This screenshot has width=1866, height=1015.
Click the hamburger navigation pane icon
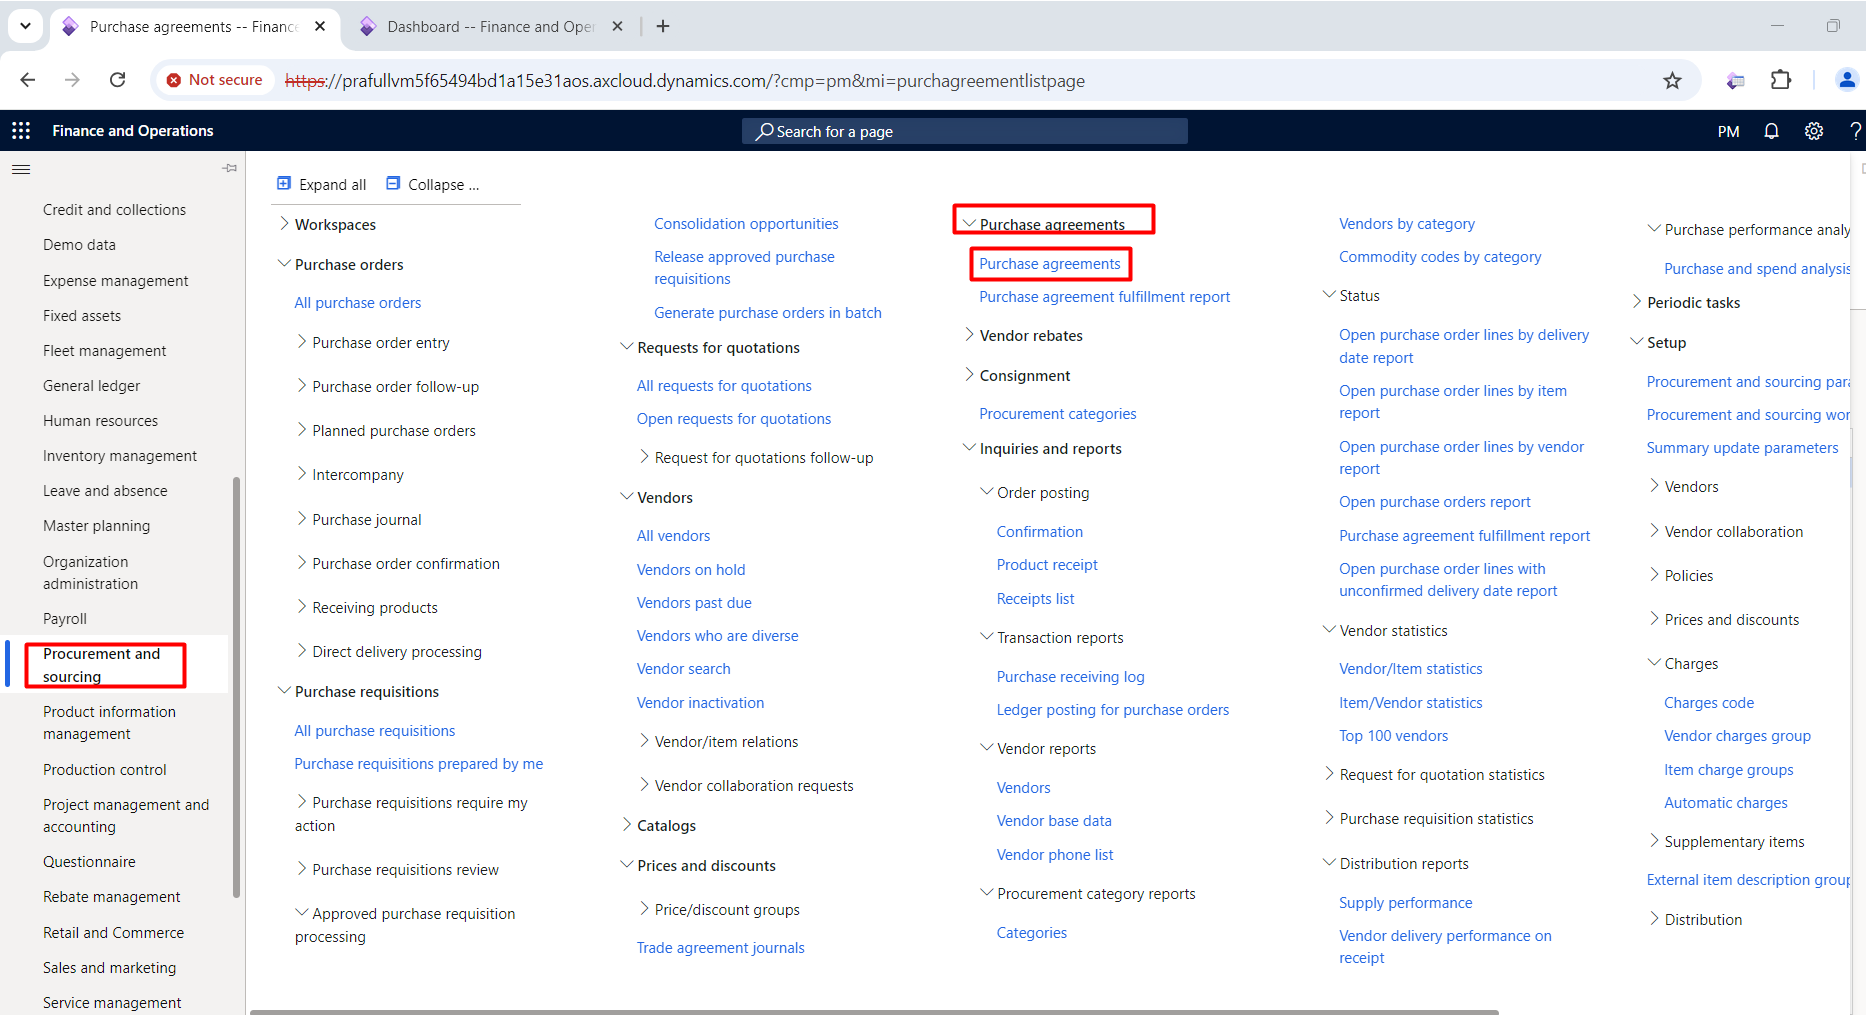click(21, 169)
